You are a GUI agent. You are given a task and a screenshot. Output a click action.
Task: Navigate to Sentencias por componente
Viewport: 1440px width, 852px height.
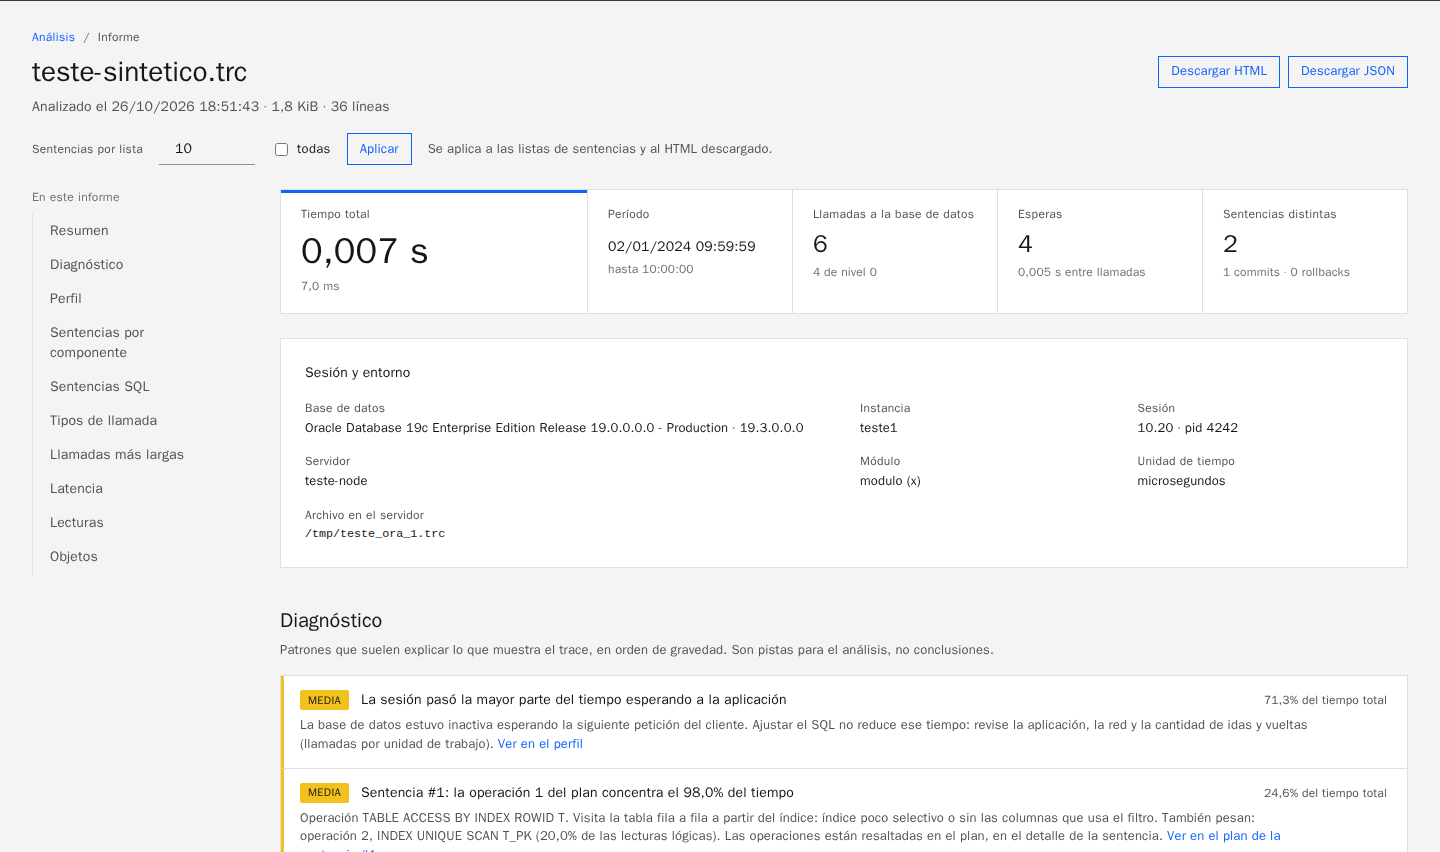(97, 342)
